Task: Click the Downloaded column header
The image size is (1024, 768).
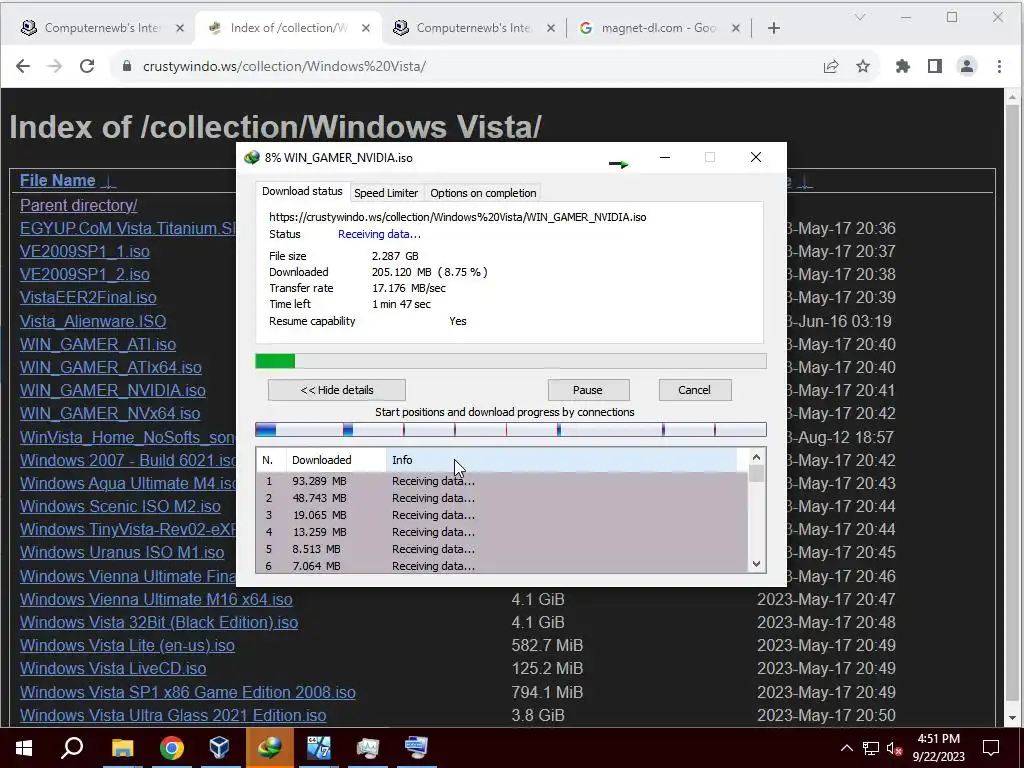Action: point(336,460)
